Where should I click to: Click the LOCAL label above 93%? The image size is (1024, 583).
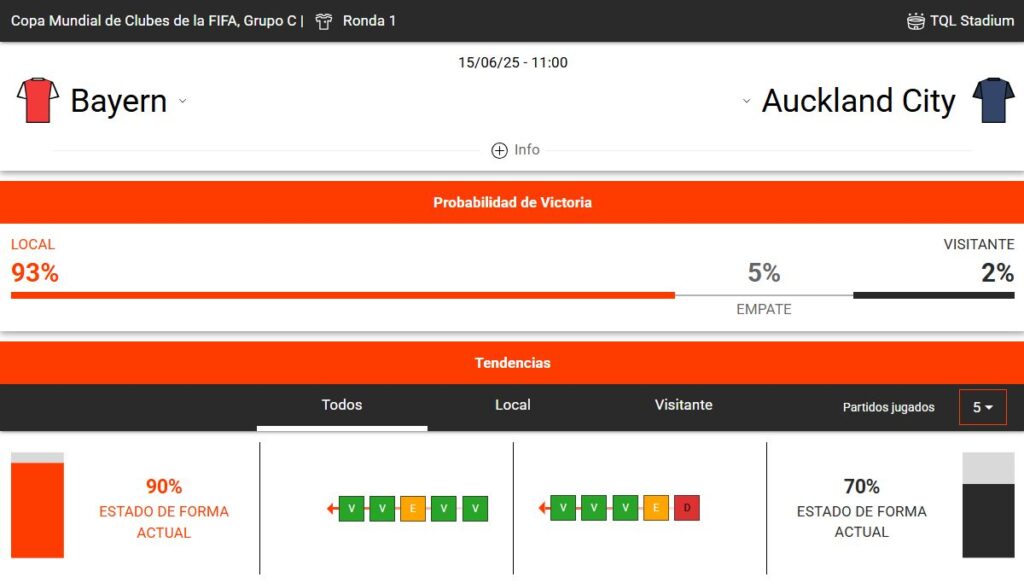tap(33, 245)
